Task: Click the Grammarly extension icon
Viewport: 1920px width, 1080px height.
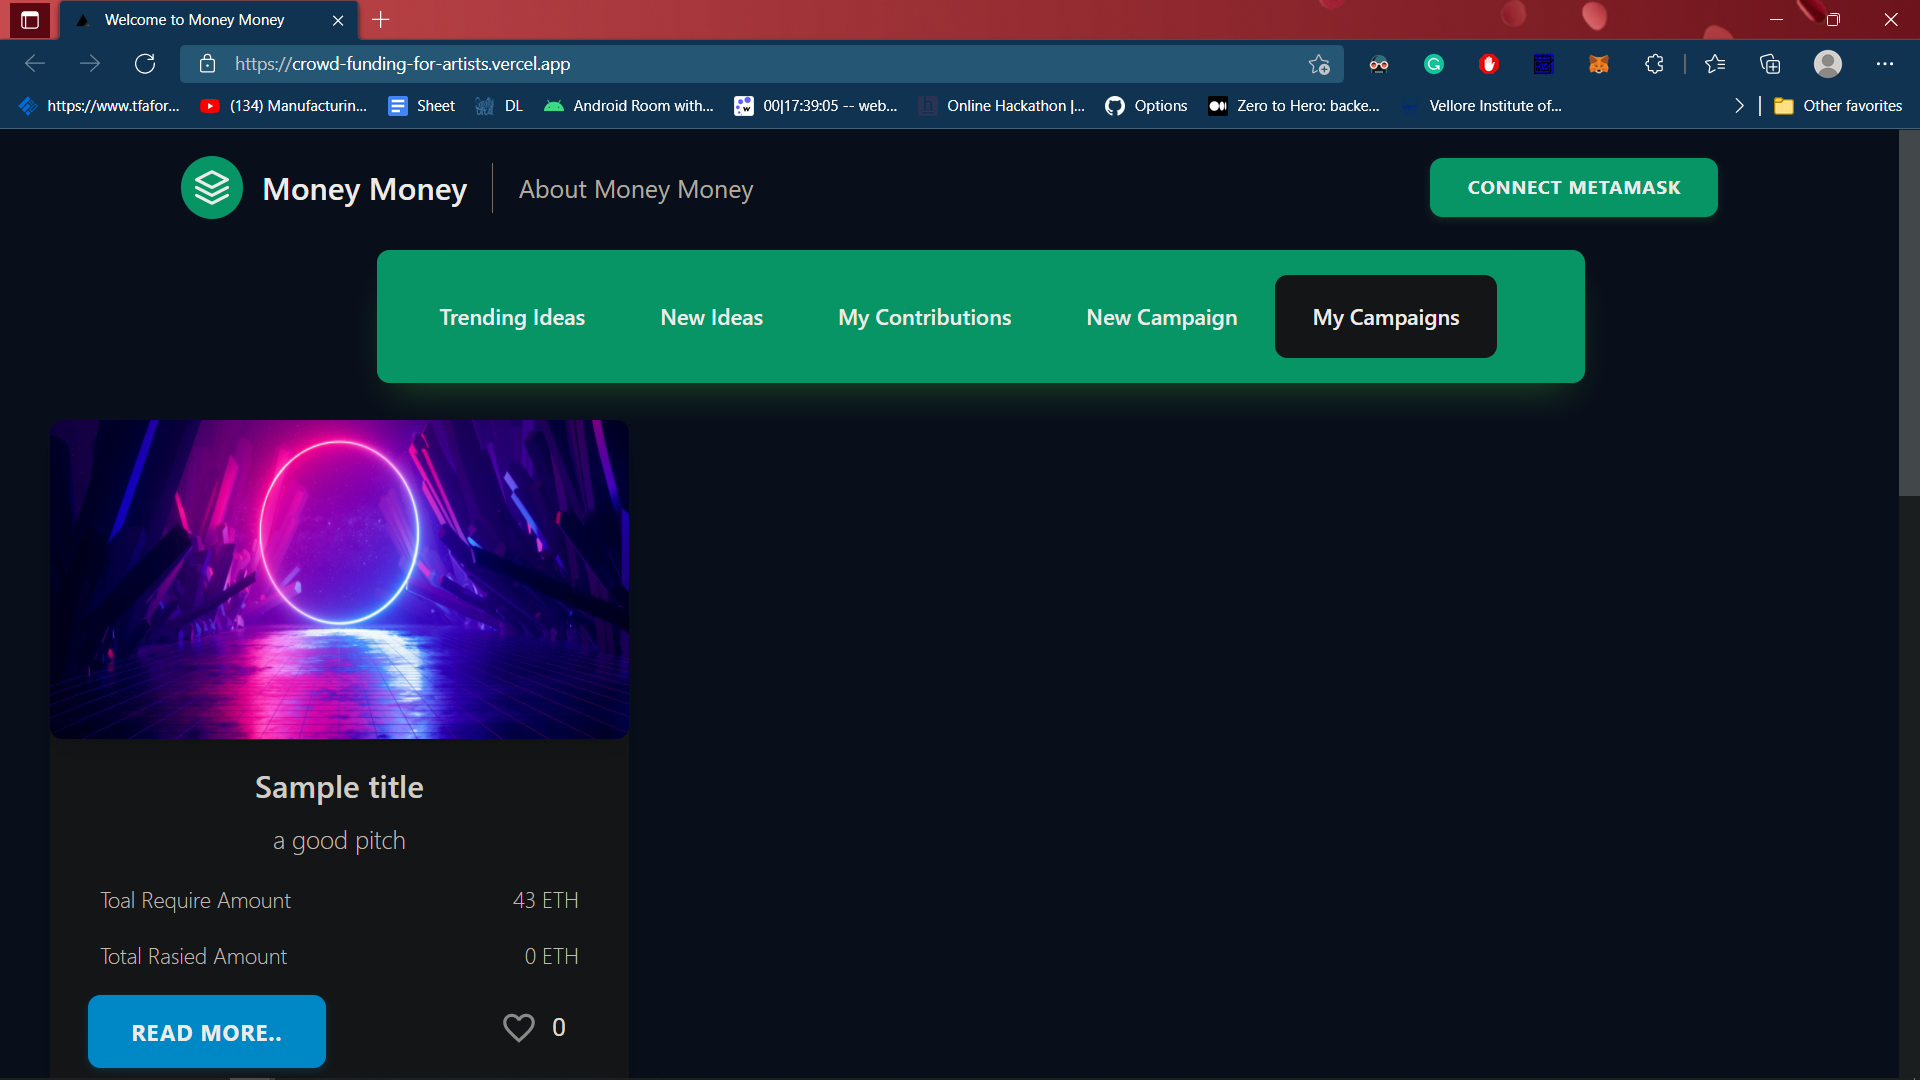Action: coord(1433,64)
